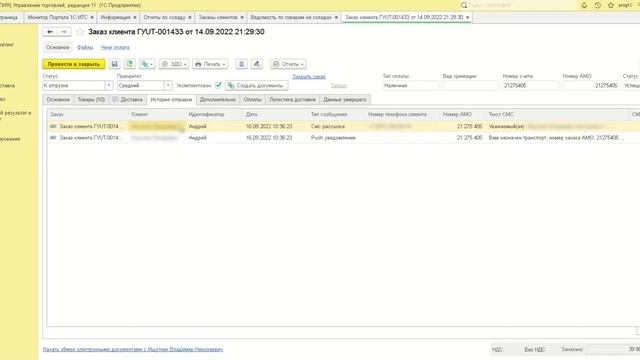Open the Чеки оплата link
The width and height of the screenshot is (640, 360).
coord(115,47)
